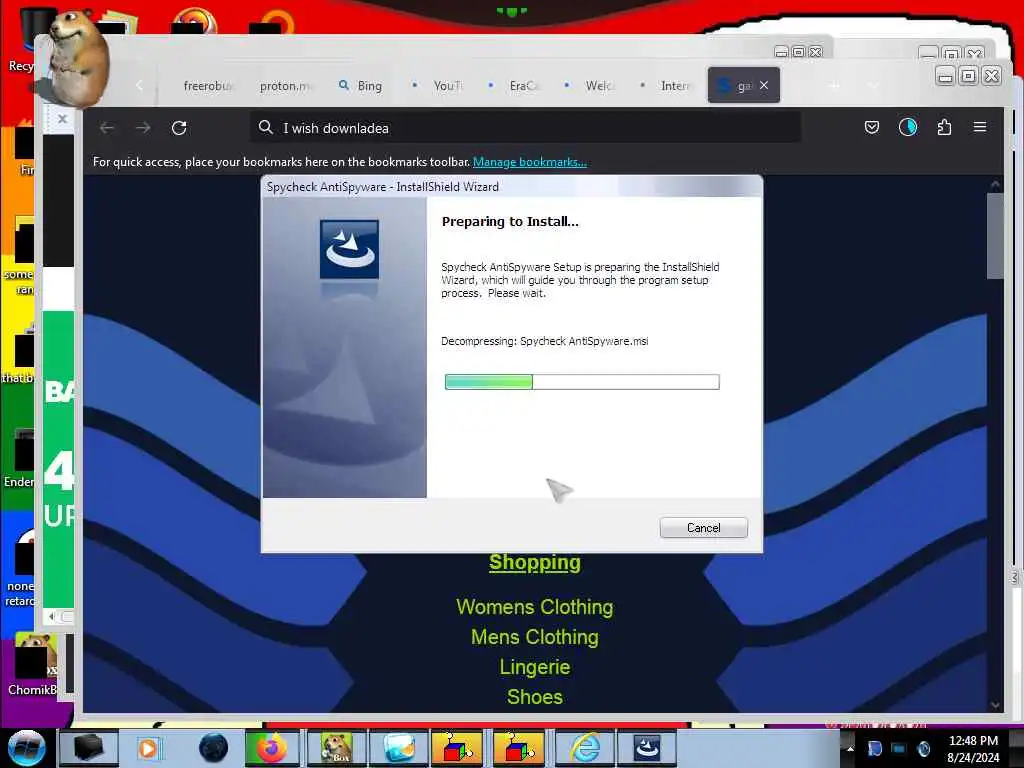Show hidden system tray icons arrow

(850, 748)
